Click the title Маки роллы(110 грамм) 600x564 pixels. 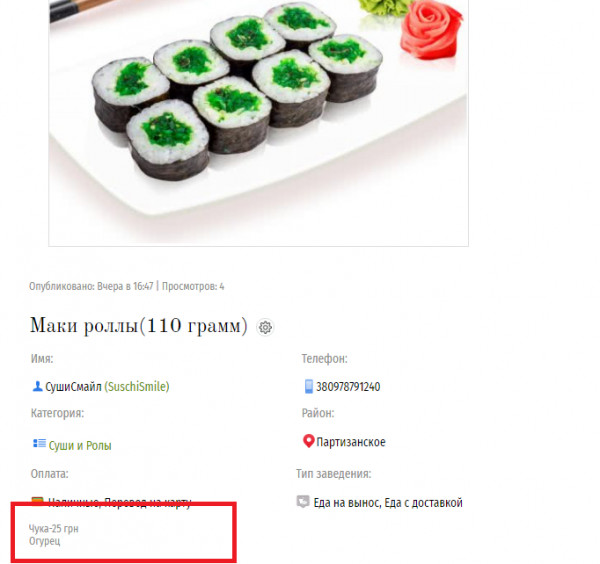coord(139,326)
